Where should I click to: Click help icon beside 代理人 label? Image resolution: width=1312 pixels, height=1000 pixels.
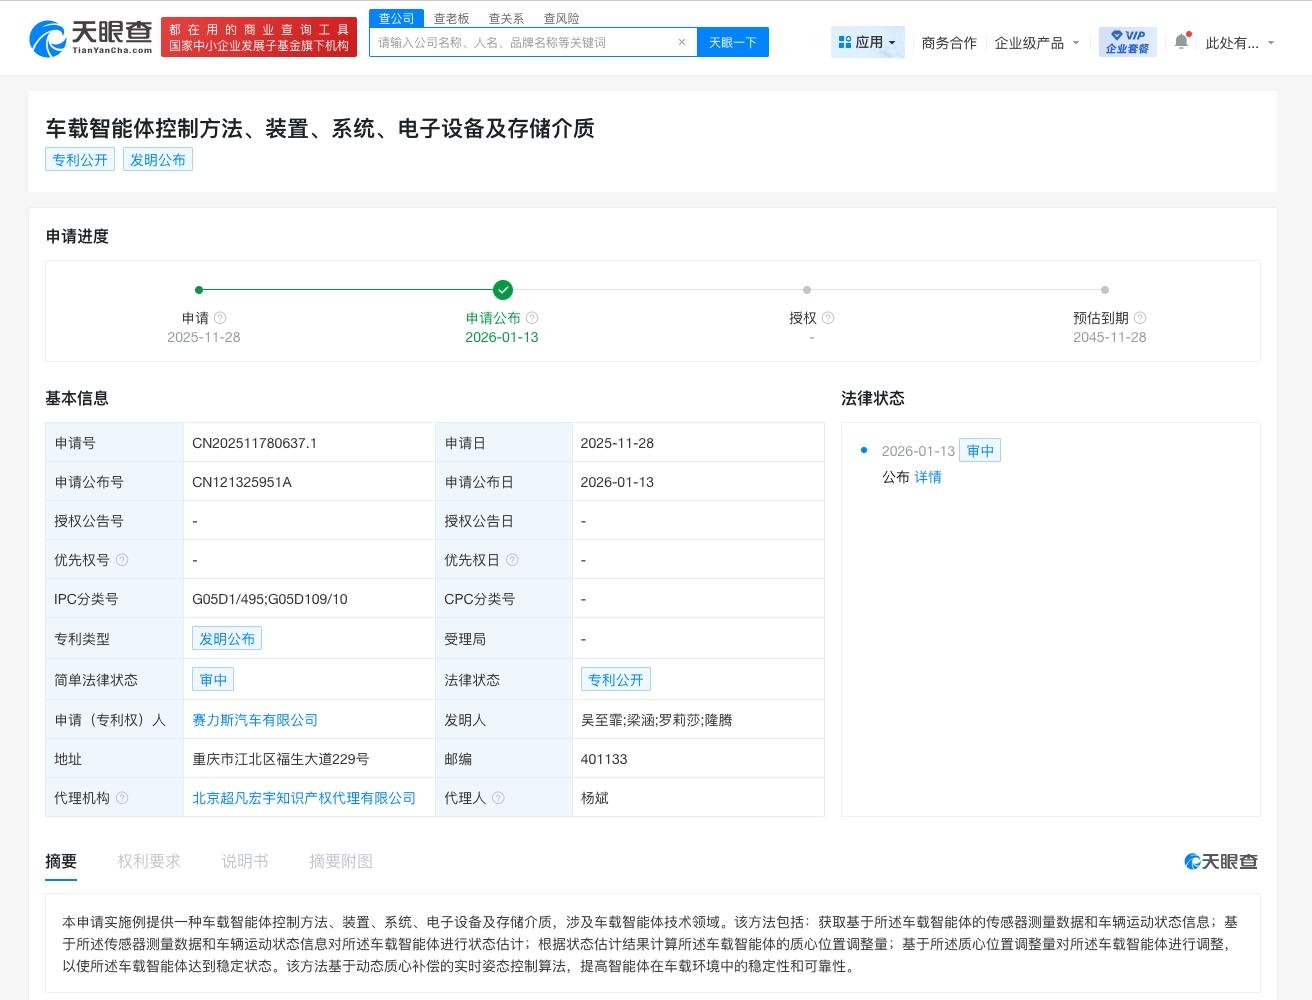pyautogui.click(x=498, y=798)
